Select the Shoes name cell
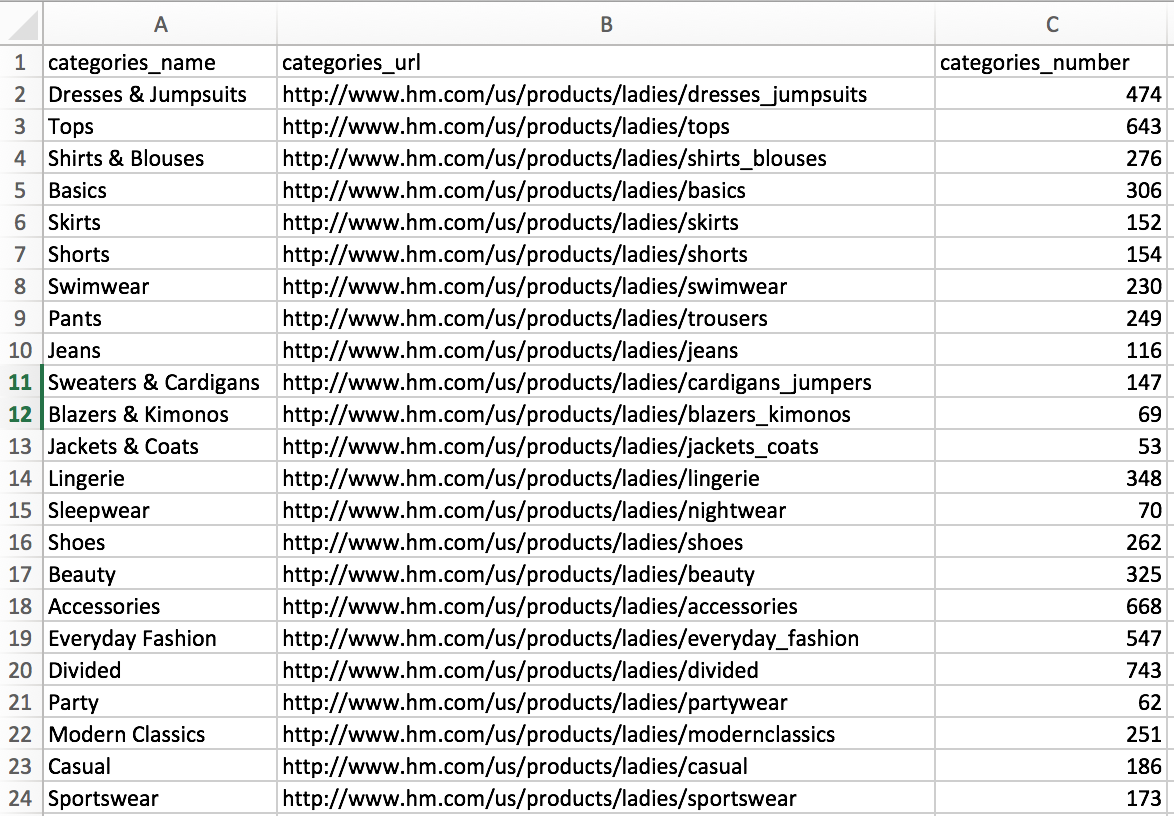This screenshot has width=1174, height=816. (160, 542)
